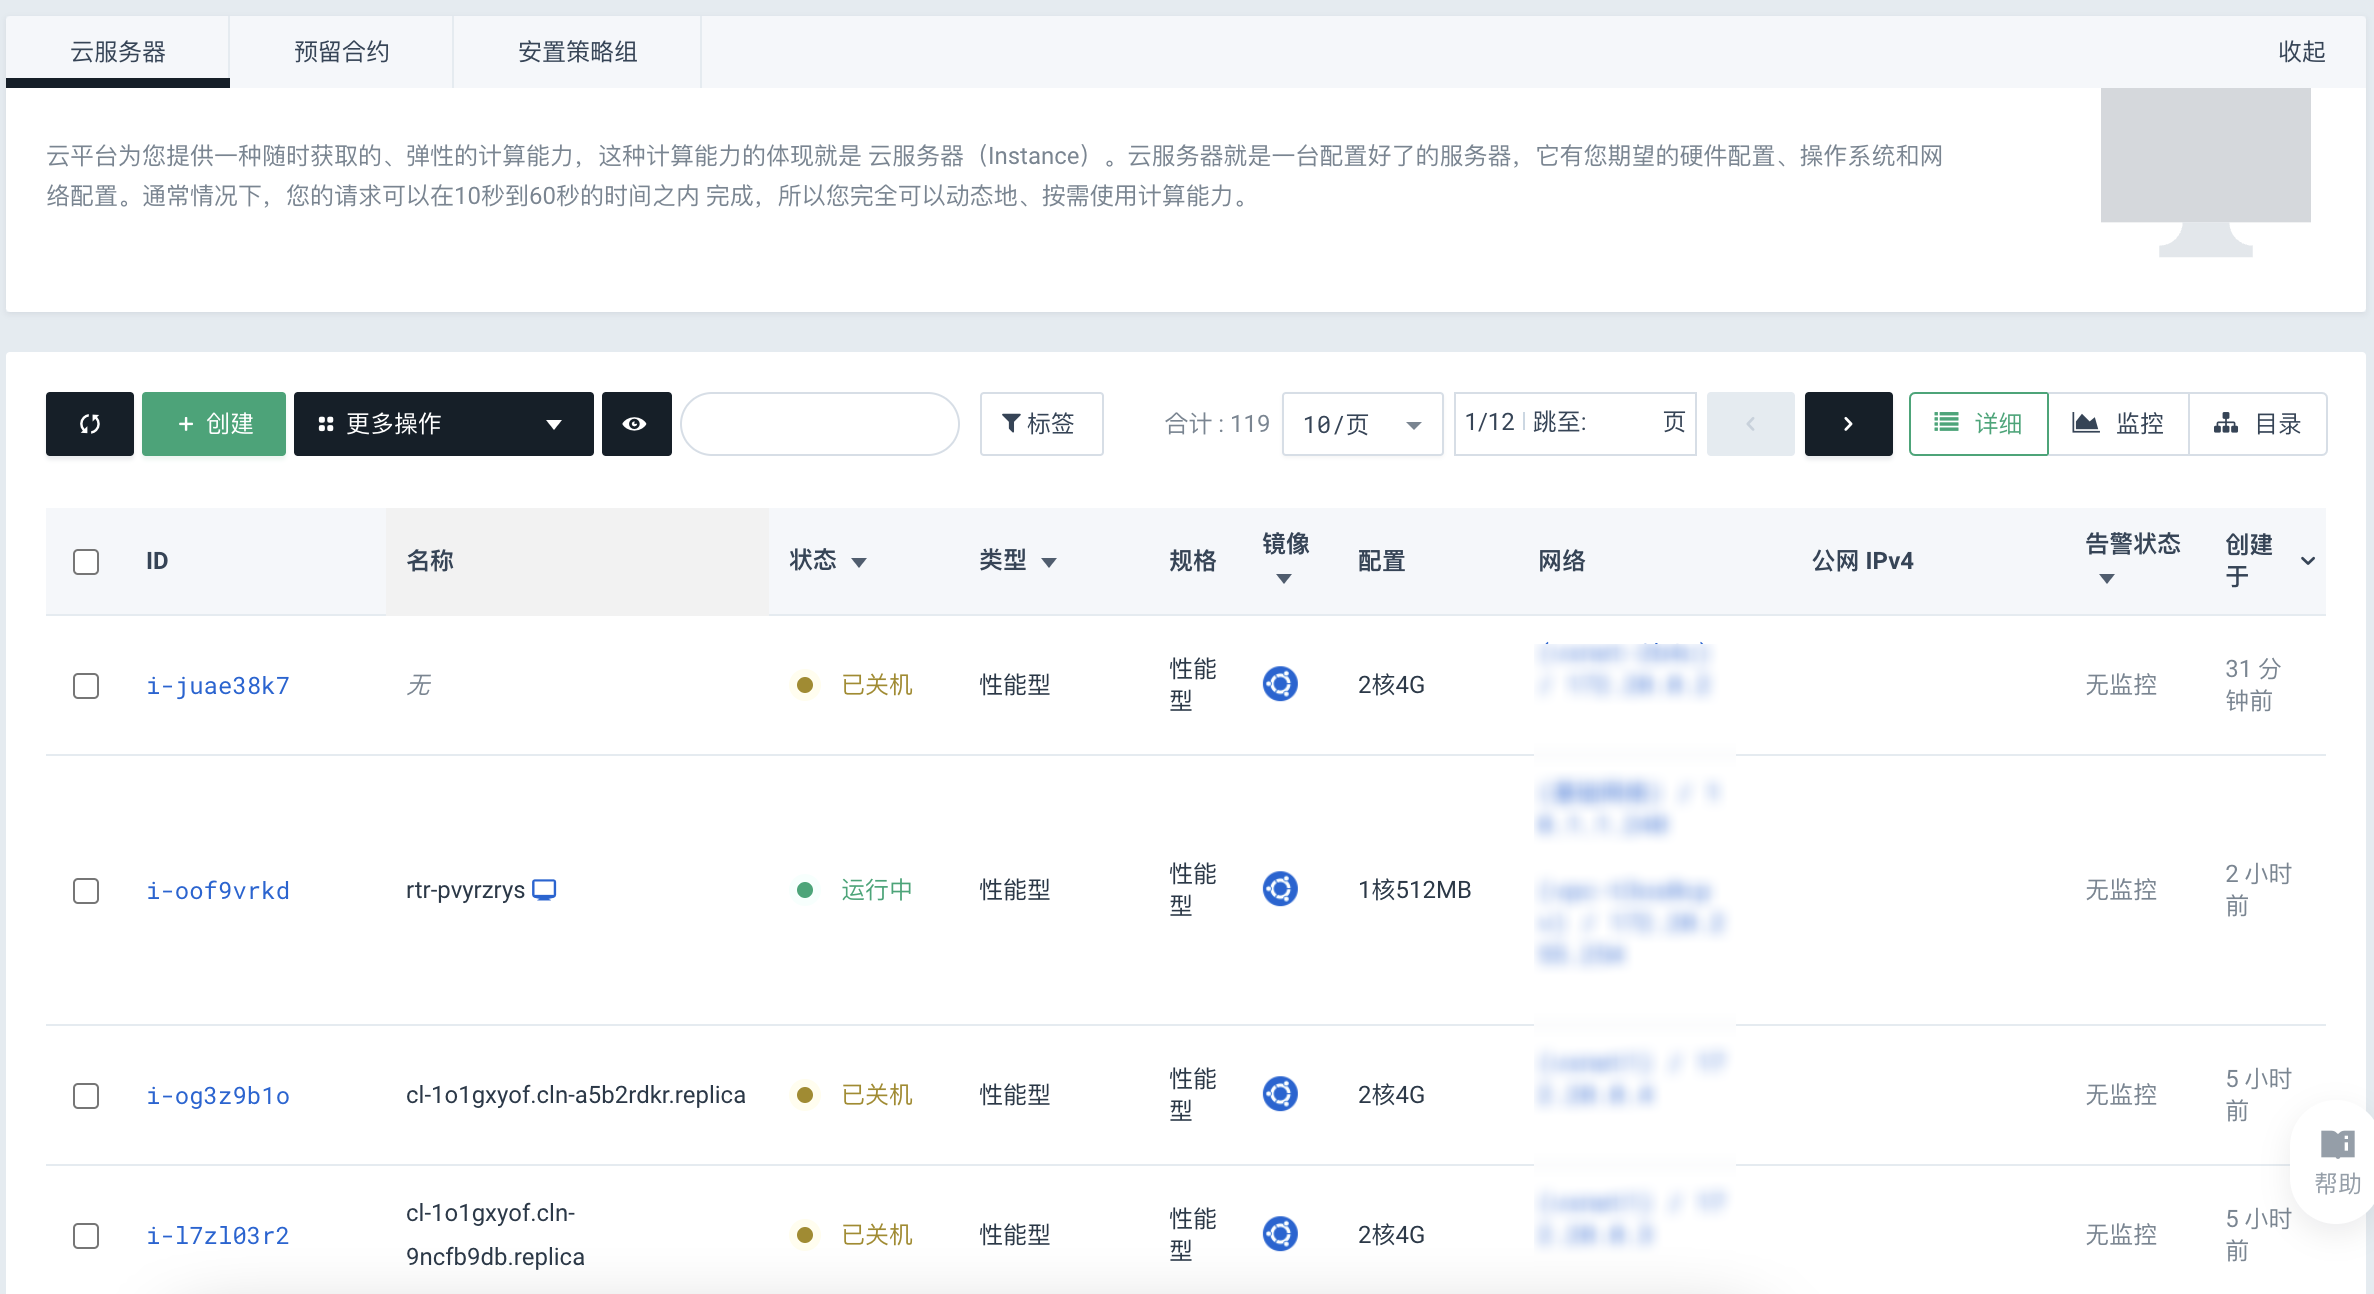Switch to 详细 detail view

[x=1978, y=424]
